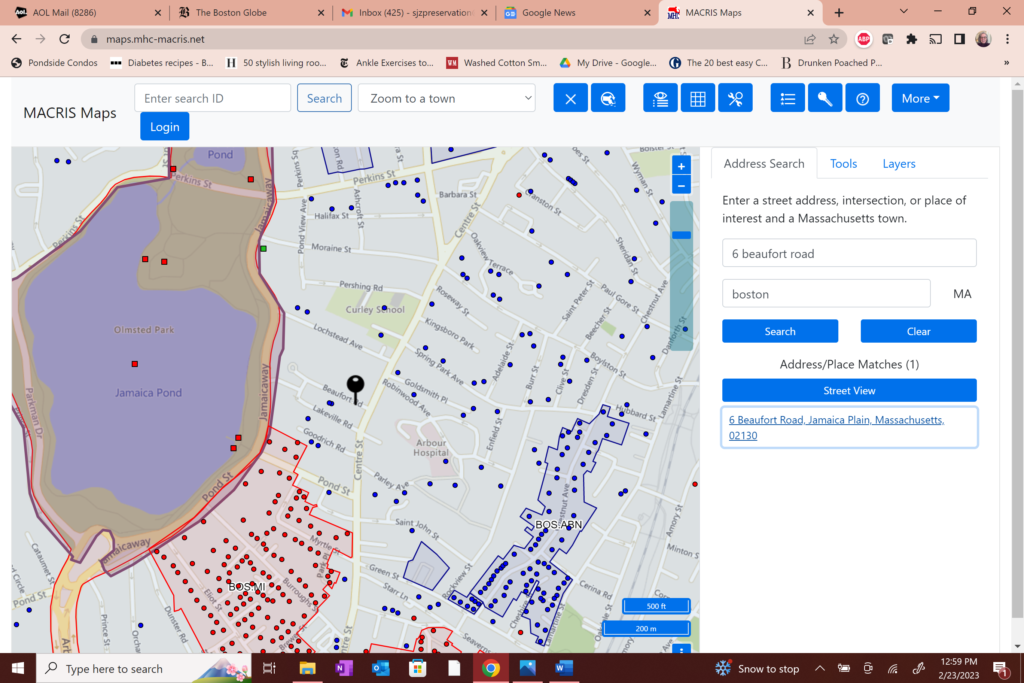The height and width of the screenshot is (683, 1024).
Task: Open the eye layer visibility list icon
Action: pos(660,98)
